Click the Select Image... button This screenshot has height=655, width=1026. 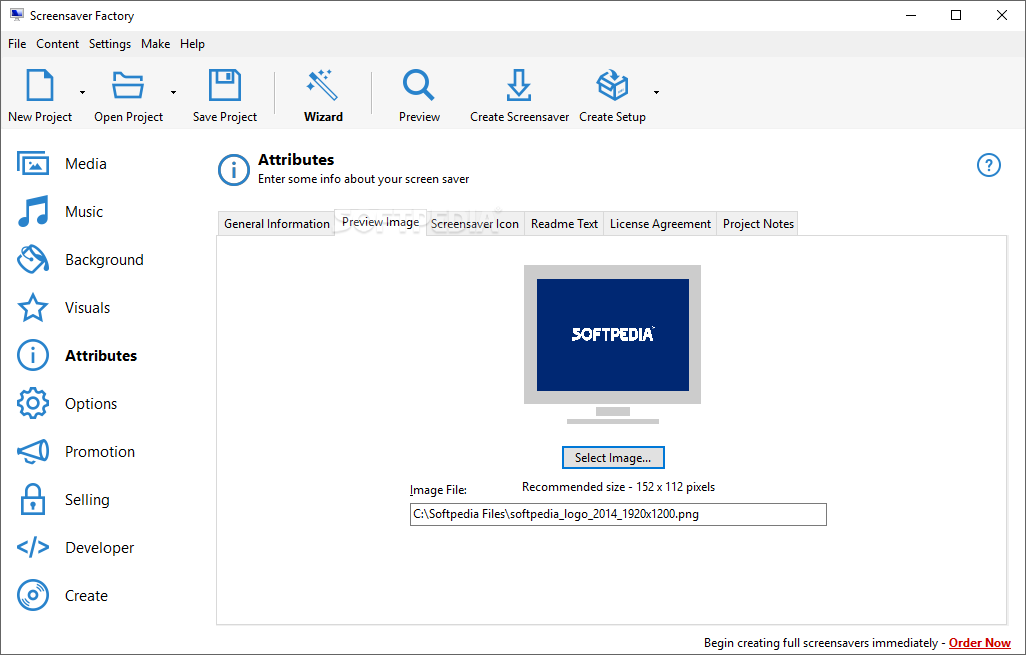click(613, 457)
